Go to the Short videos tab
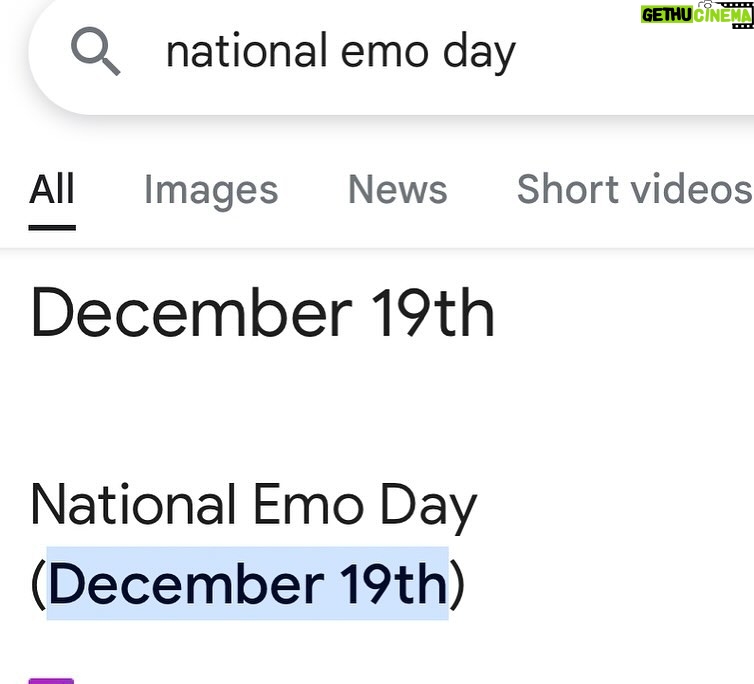Screen dimensions: 754x684 (x=634, y=189)
